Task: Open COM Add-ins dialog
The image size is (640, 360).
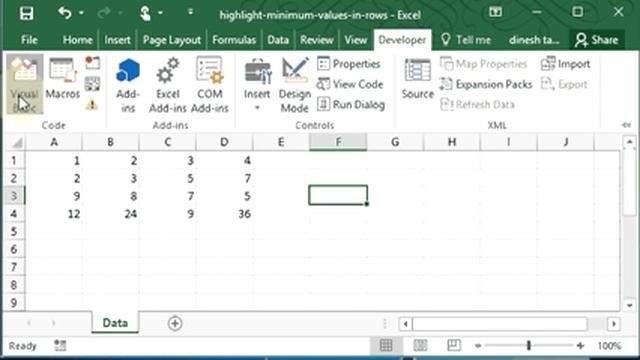Action: [210, 85]
